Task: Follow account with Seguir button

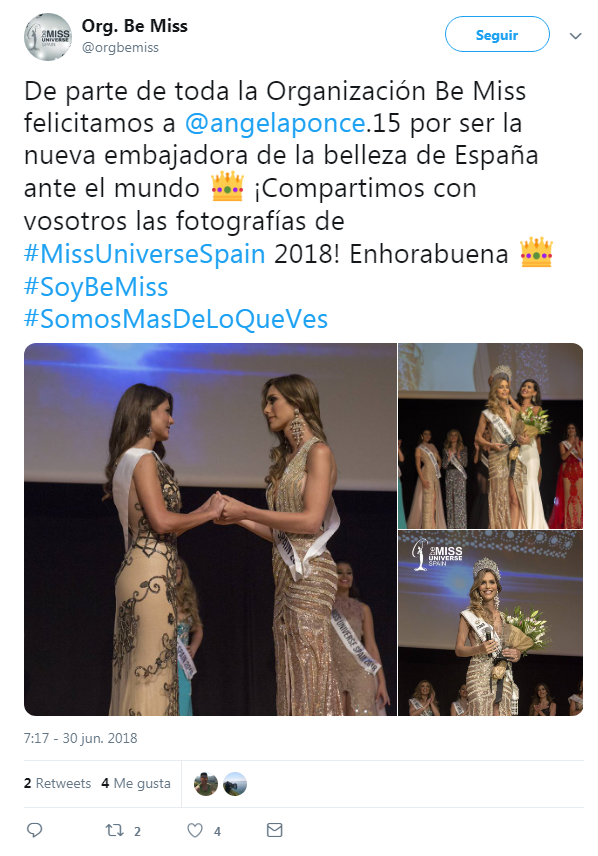Action: (497, 34)
